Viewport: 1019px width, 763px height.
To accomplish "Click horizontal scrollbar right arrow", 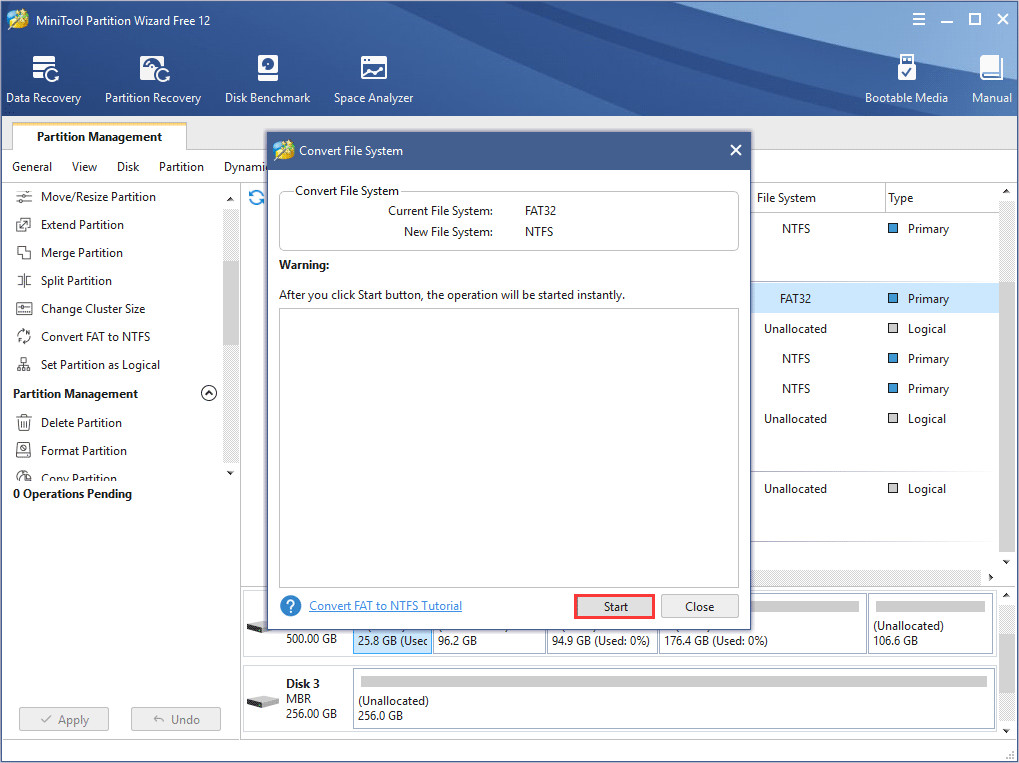I will [x=990, y=576].
